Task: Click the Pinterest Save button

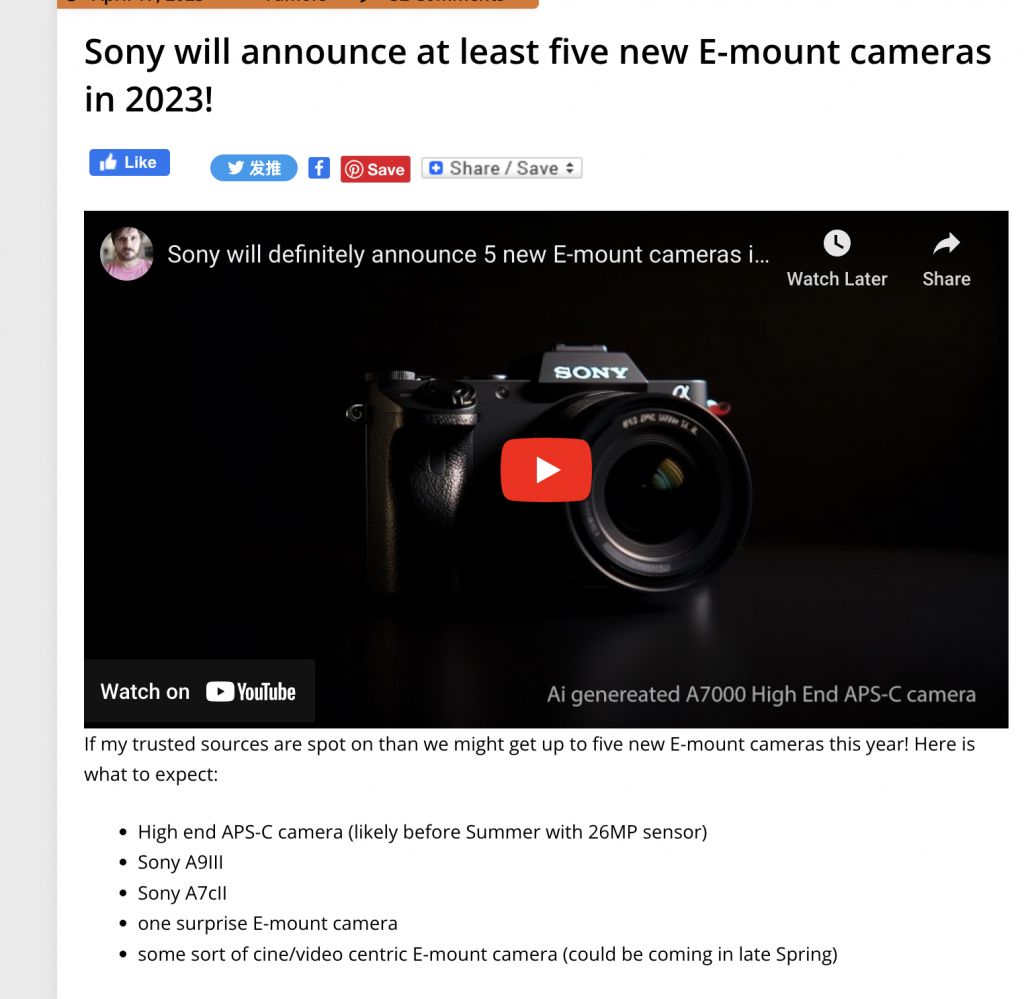Action: [x=376, y=169]
